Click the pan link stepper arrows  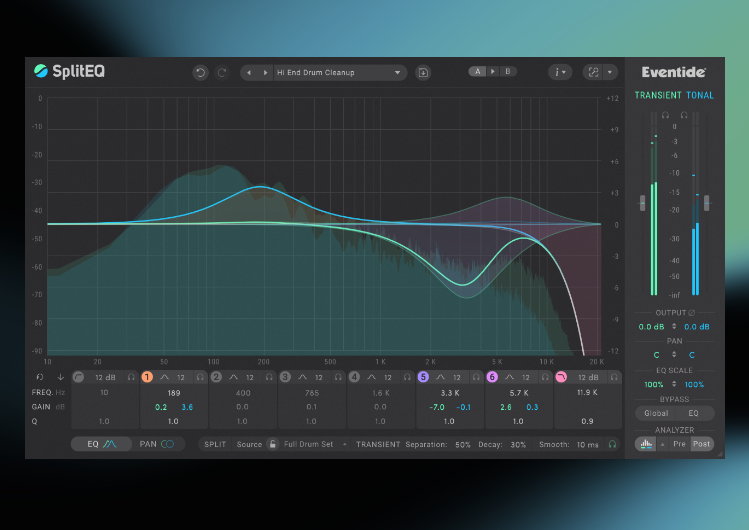[x=674, y=355]
